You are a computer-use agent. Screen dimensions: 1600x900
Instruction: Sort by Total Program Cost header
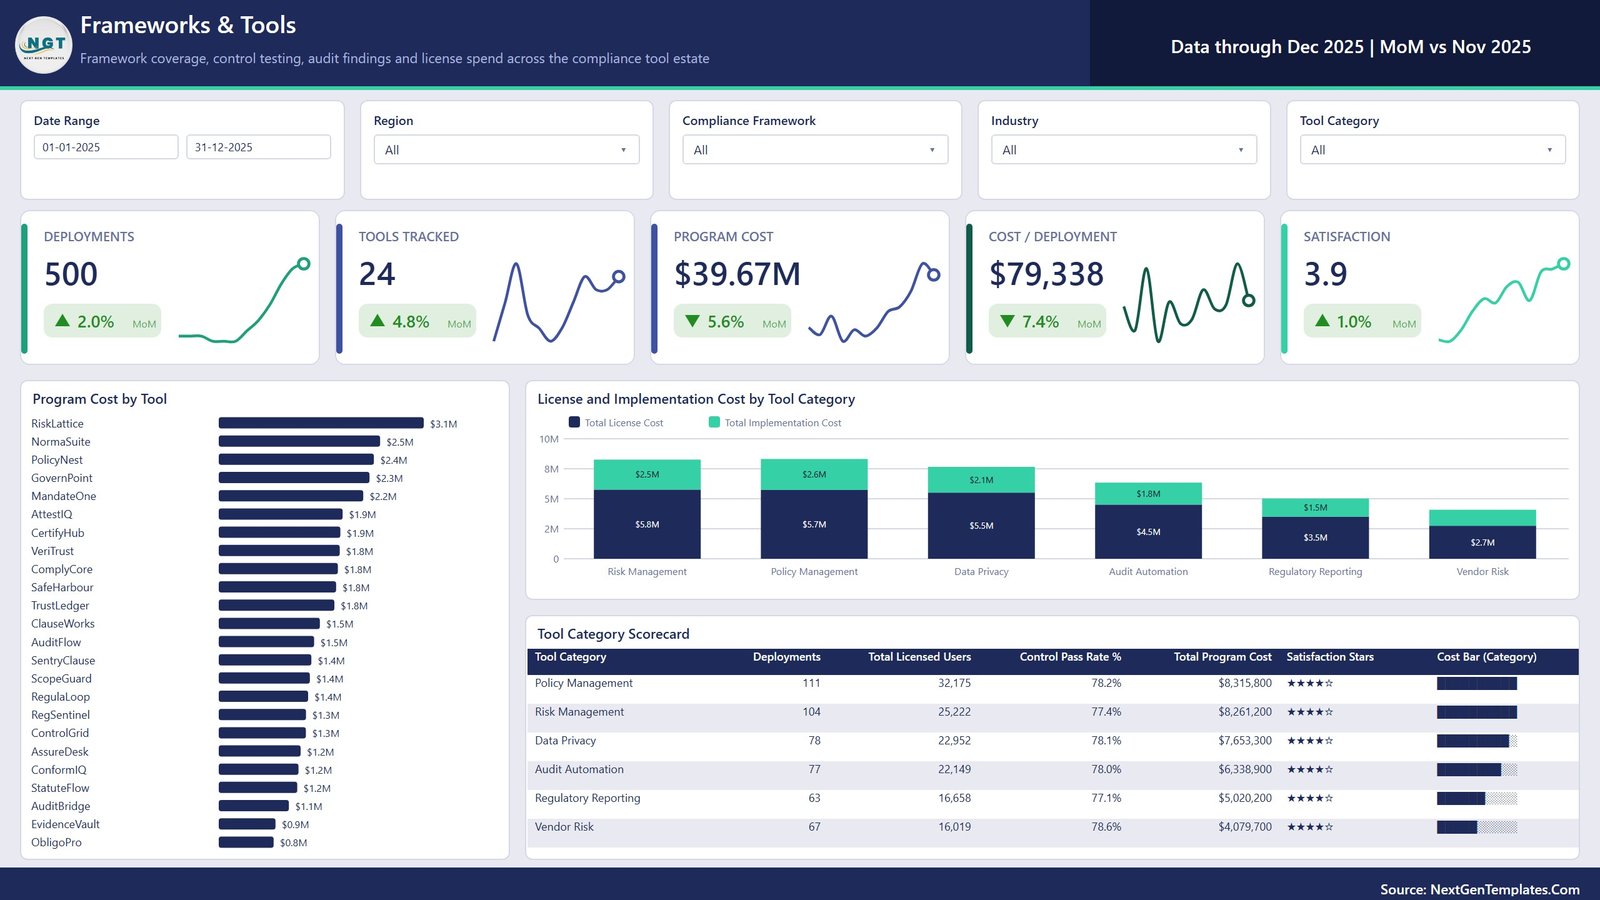click(1222, 657)
